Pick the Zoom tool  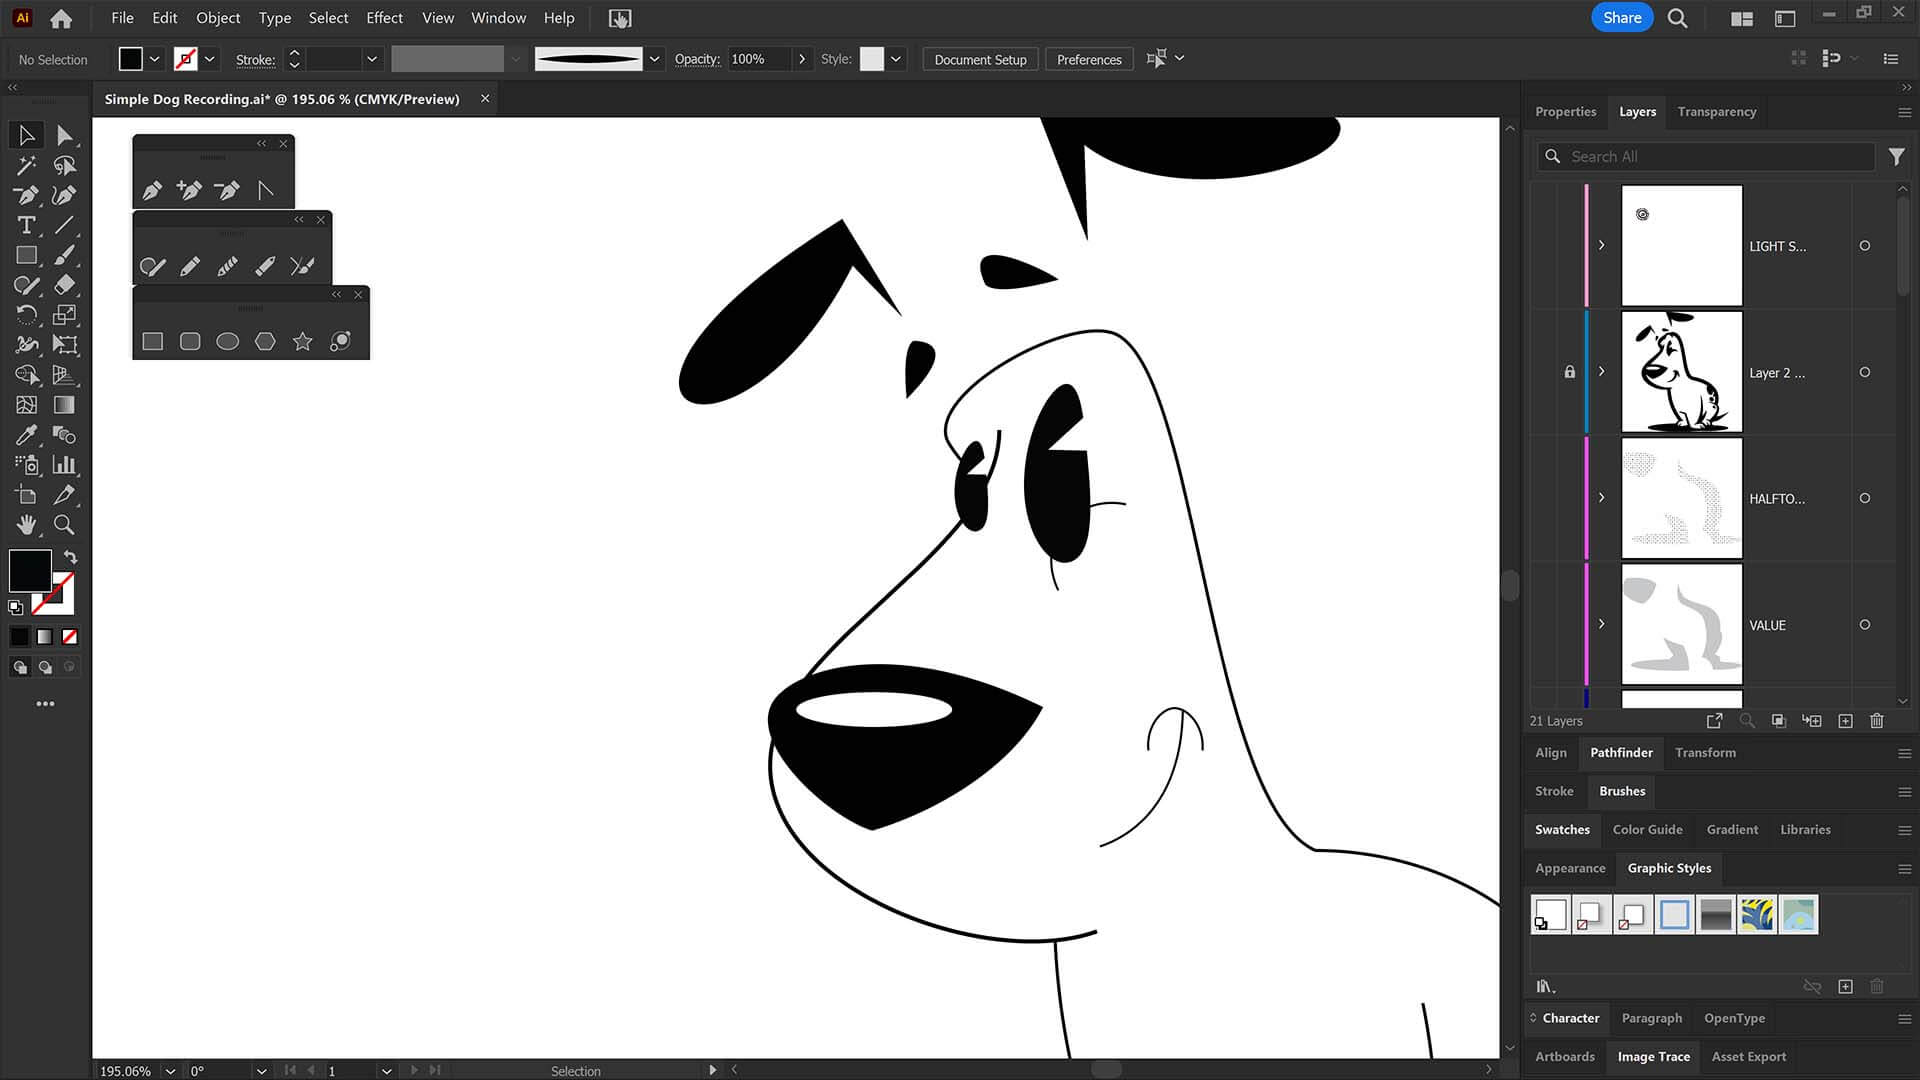[64, 525]
